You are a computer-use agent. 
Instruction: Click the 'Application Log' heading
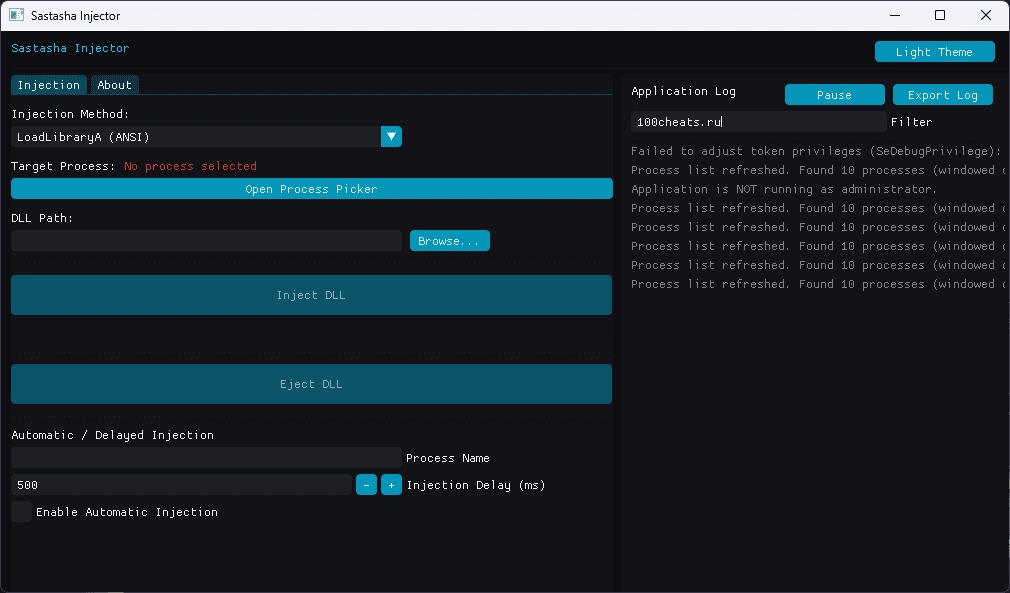pyautogui.click(x=683, y=91)
